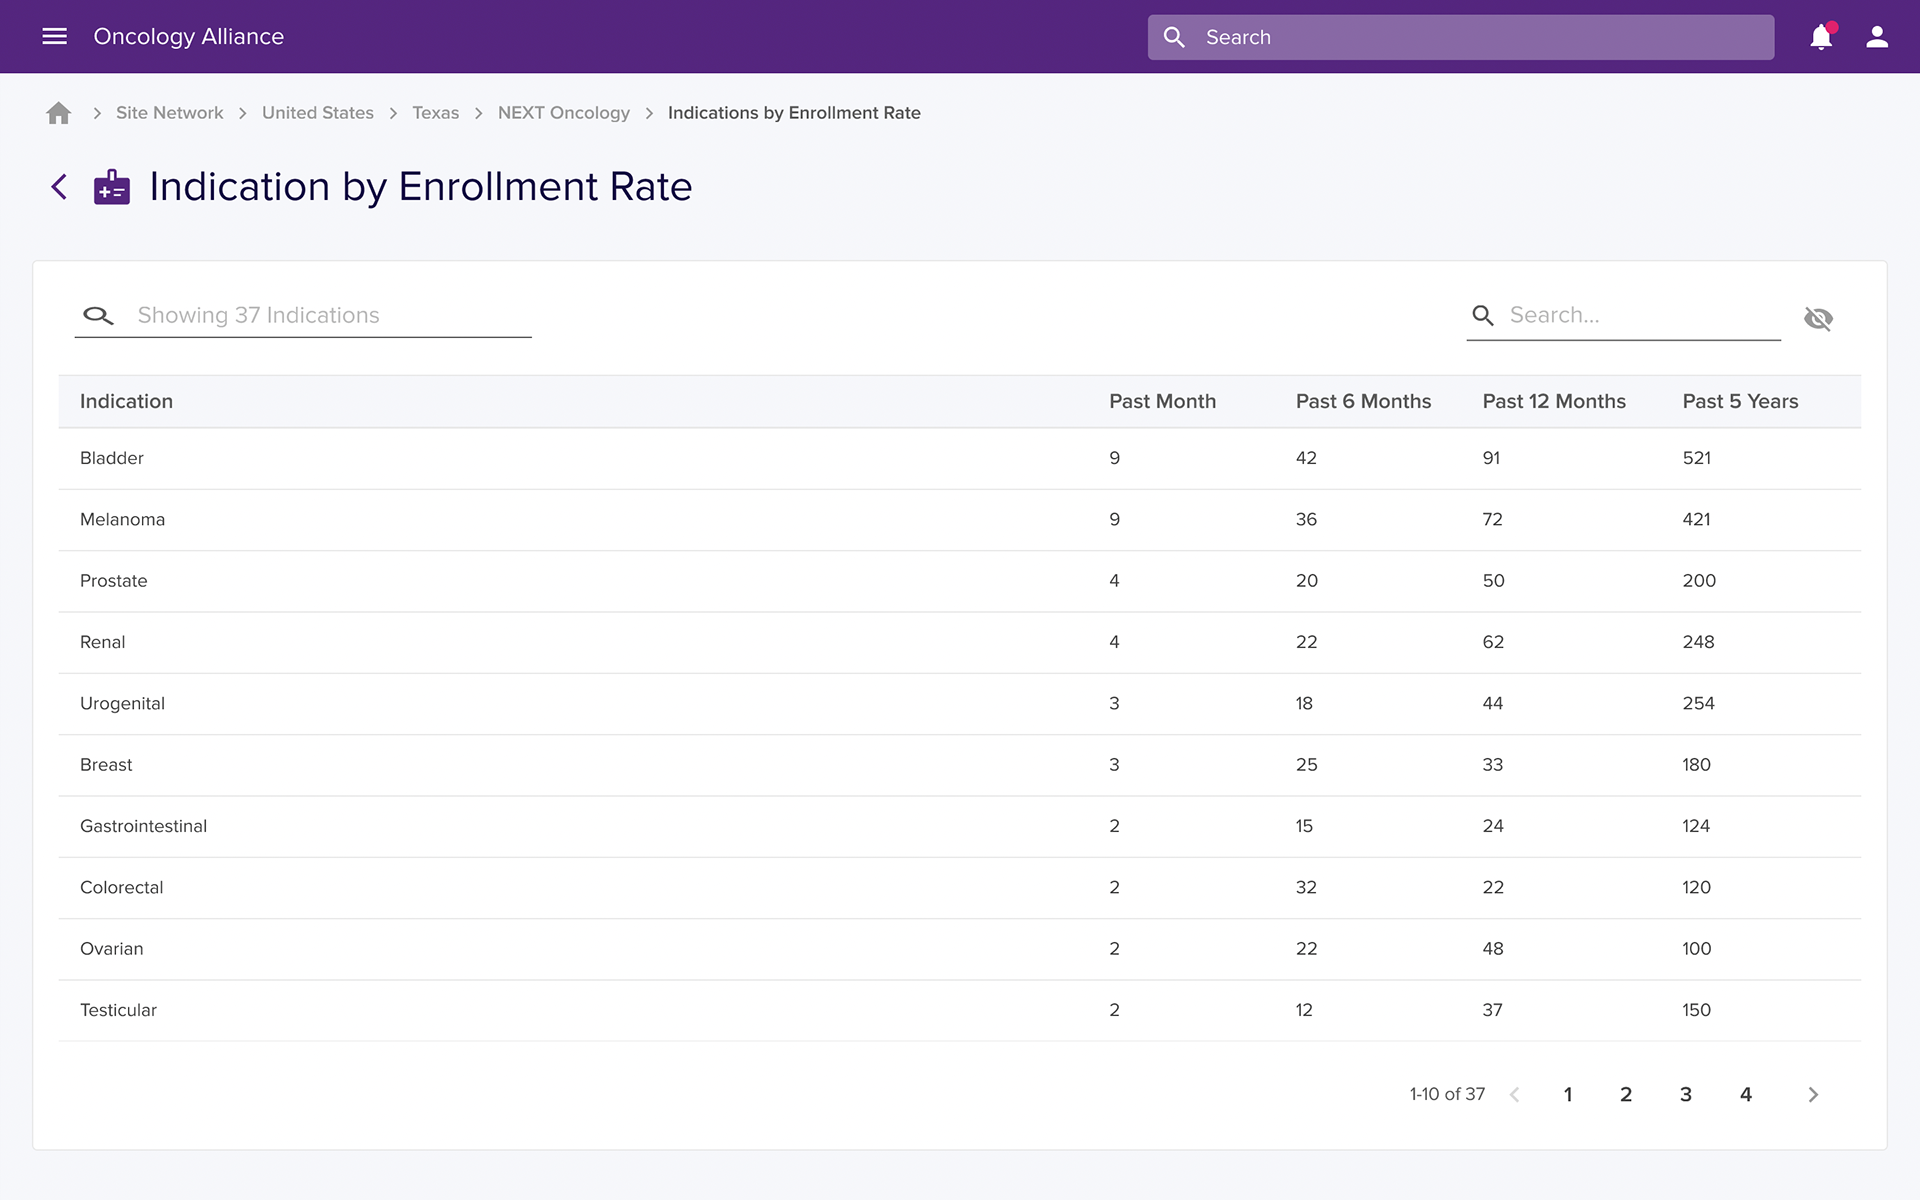Sort by Past 12 Months column header
This screenshot has height=1200, width=1920.
pyautogui.click(x=1554, y=401)
